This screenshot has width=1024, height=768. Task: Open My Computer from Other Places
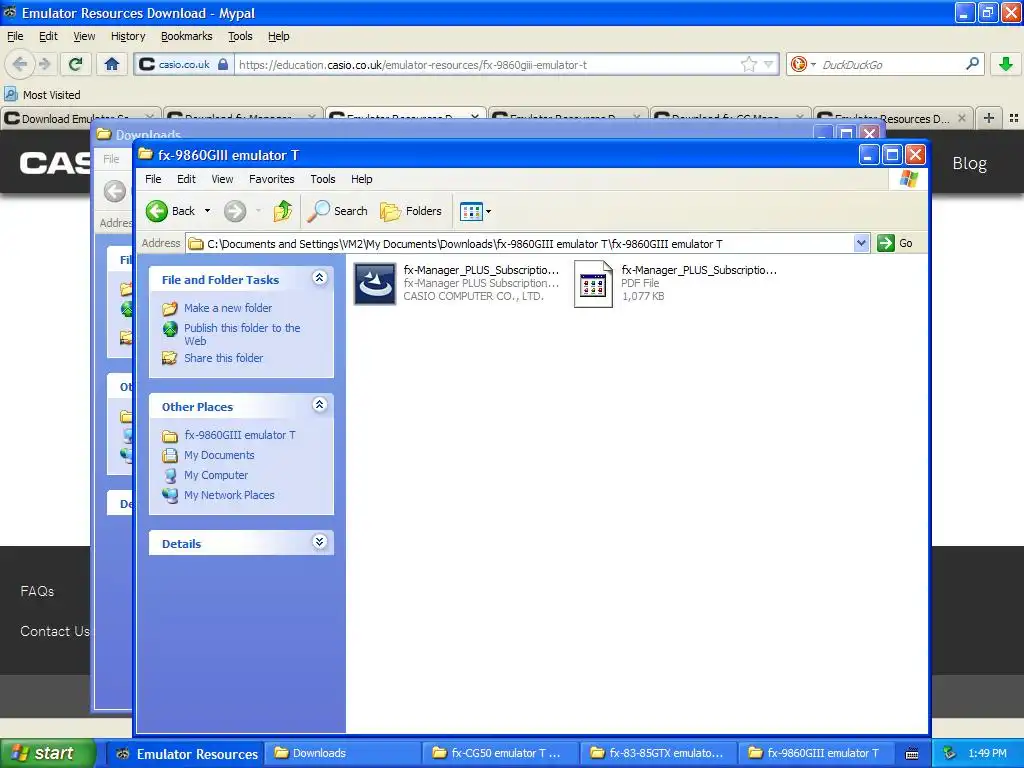pyautogui.click(x=216, y=475)
